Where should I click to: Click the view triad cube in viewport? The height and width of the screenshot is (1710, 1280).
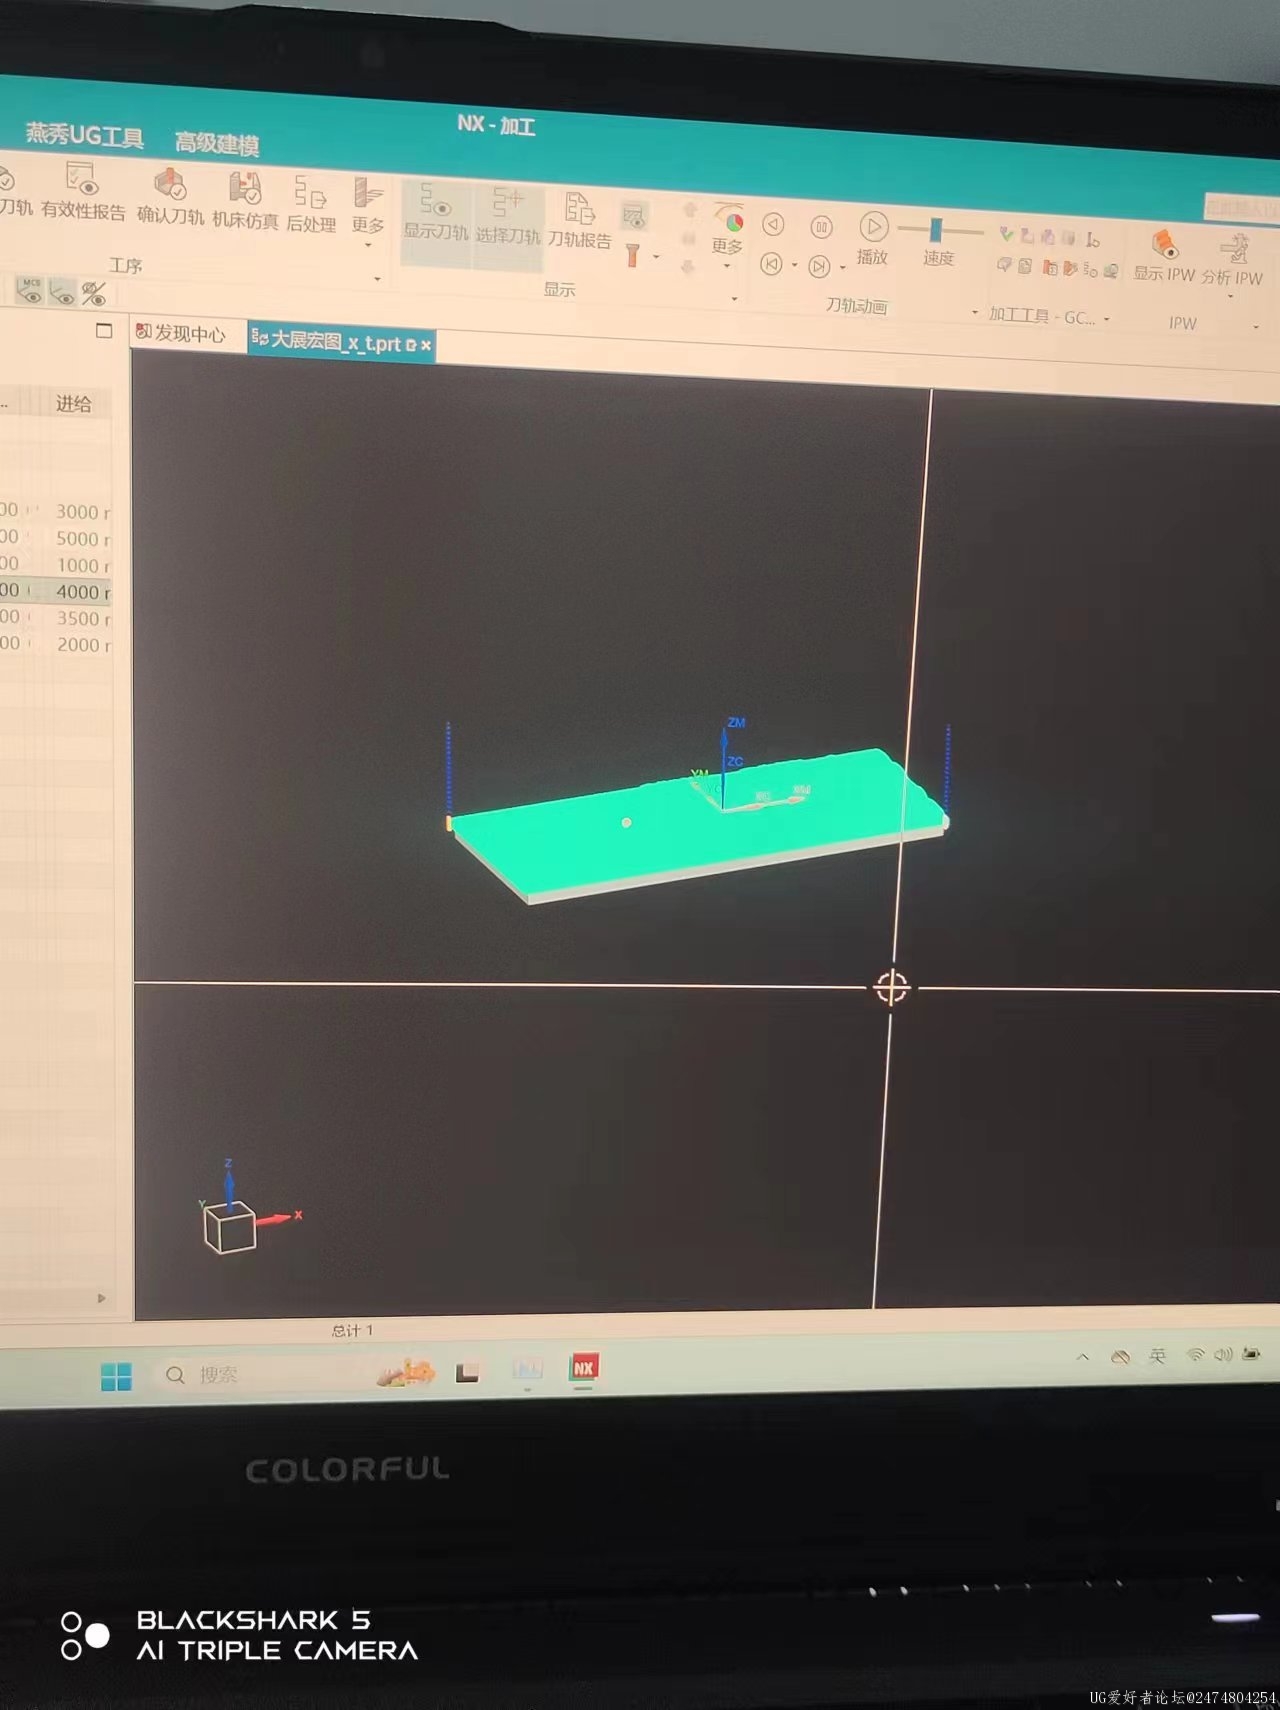pyautogui.click(x=229, y=1227)
